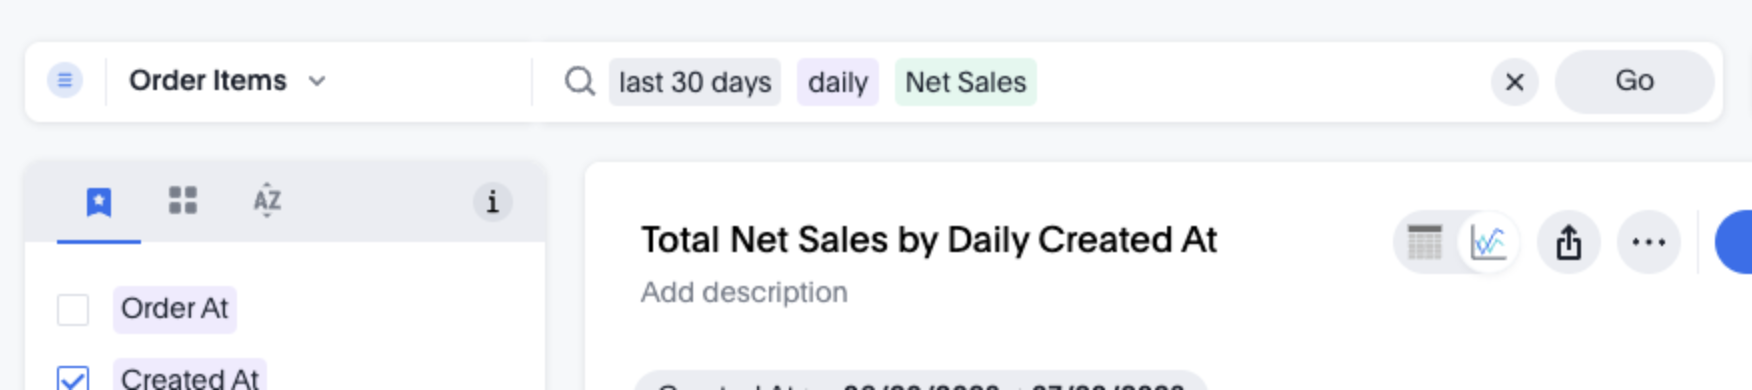Screen dimensions: 1752x390
Task: Click the search magnifier icon
Action: 580,81
